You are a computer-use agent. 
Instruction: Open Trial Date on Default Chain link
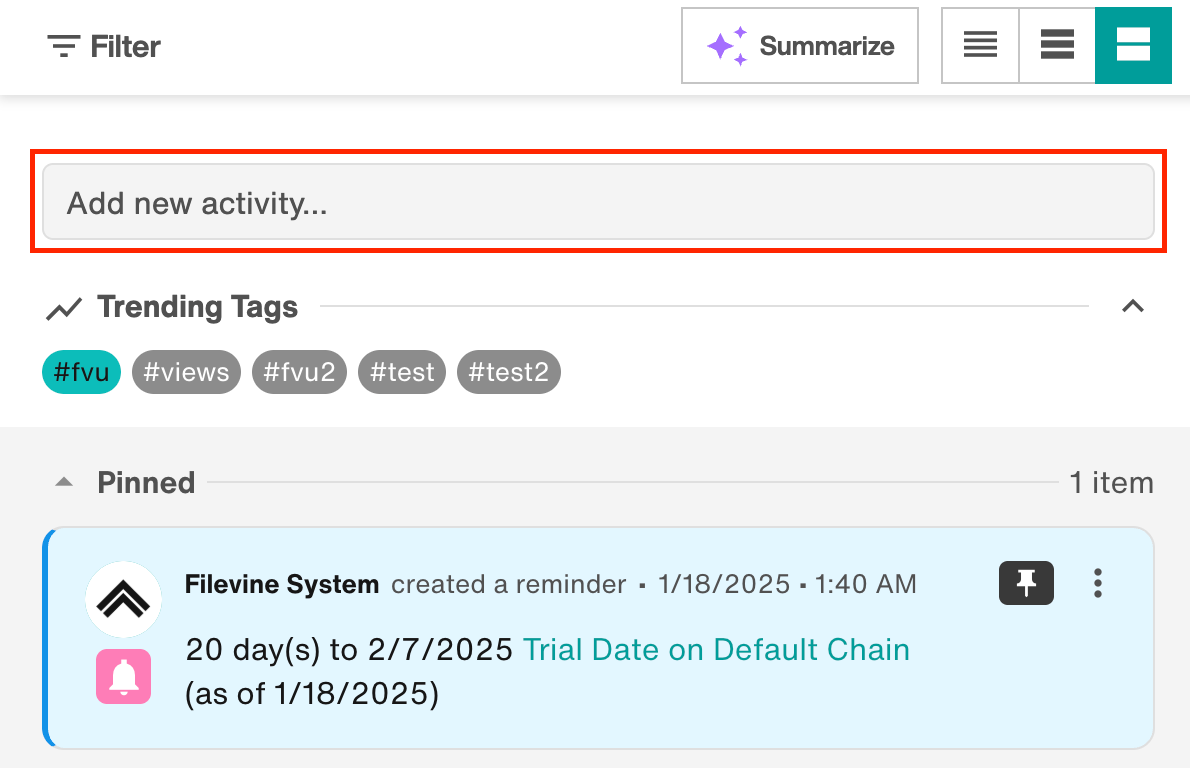point(716,650)
